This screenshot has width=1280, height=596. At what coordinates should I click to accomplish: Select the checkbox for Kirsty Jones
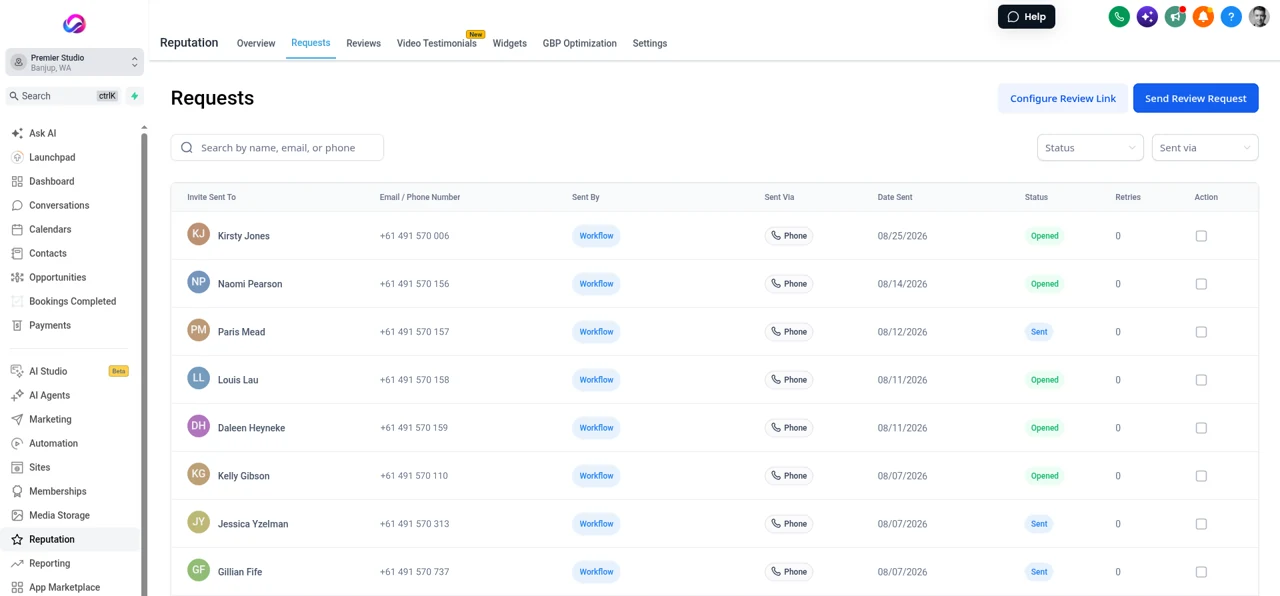tap(1201, 236)
